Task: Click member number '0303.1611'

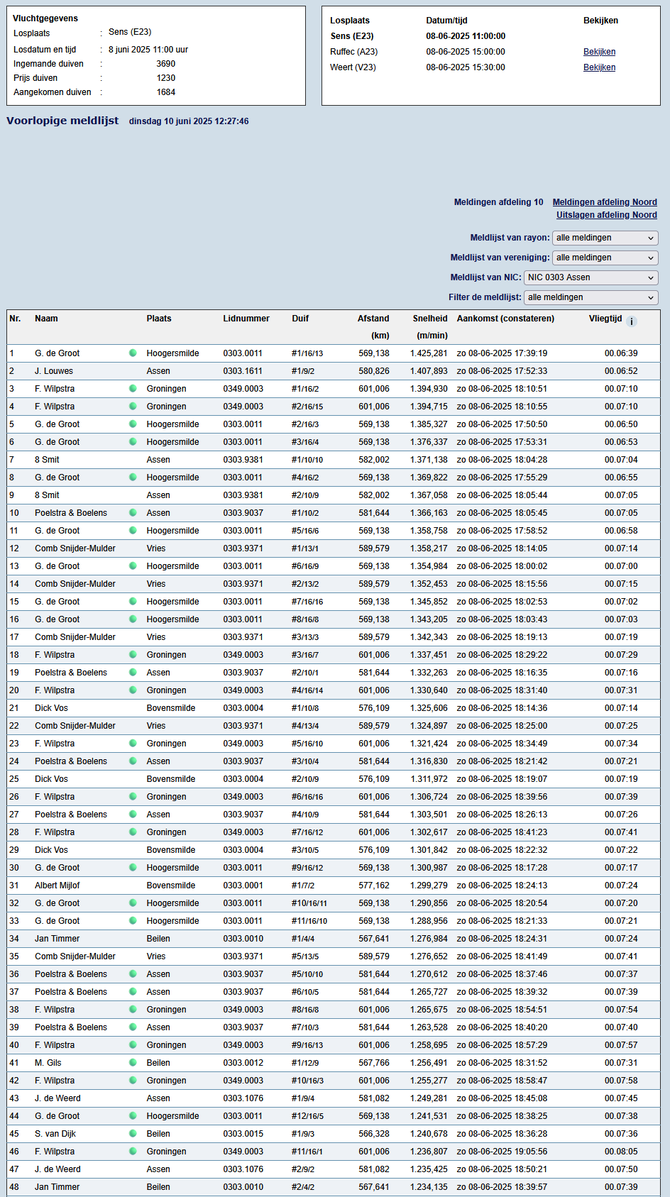Action: (241, 371)
